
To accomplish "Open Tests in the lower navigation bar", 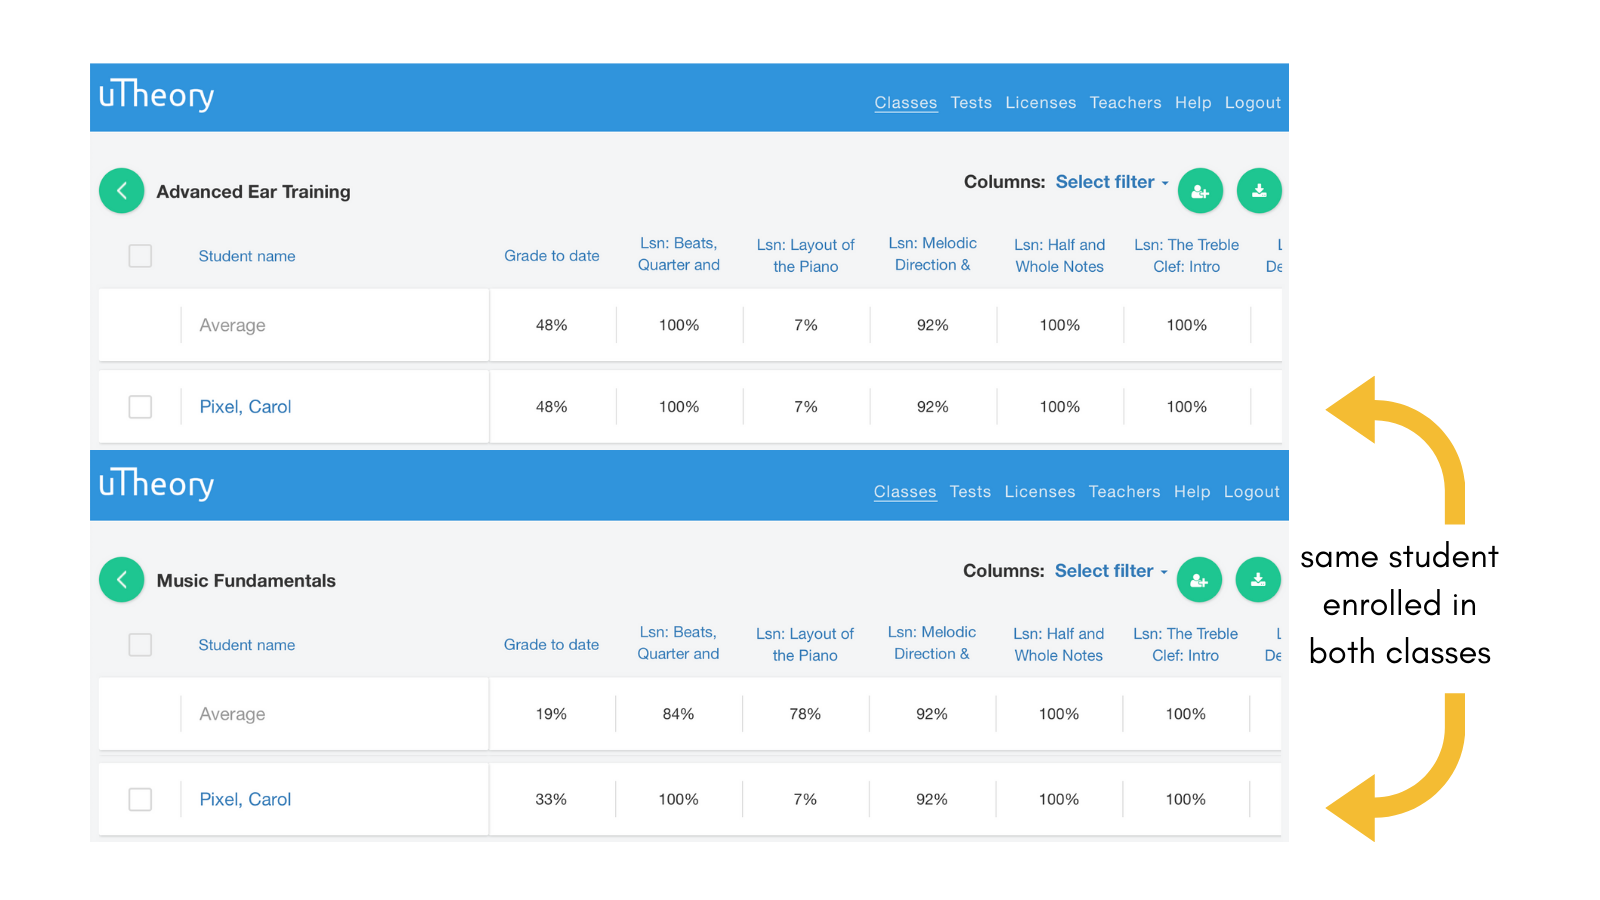I will tap(970, 492).
